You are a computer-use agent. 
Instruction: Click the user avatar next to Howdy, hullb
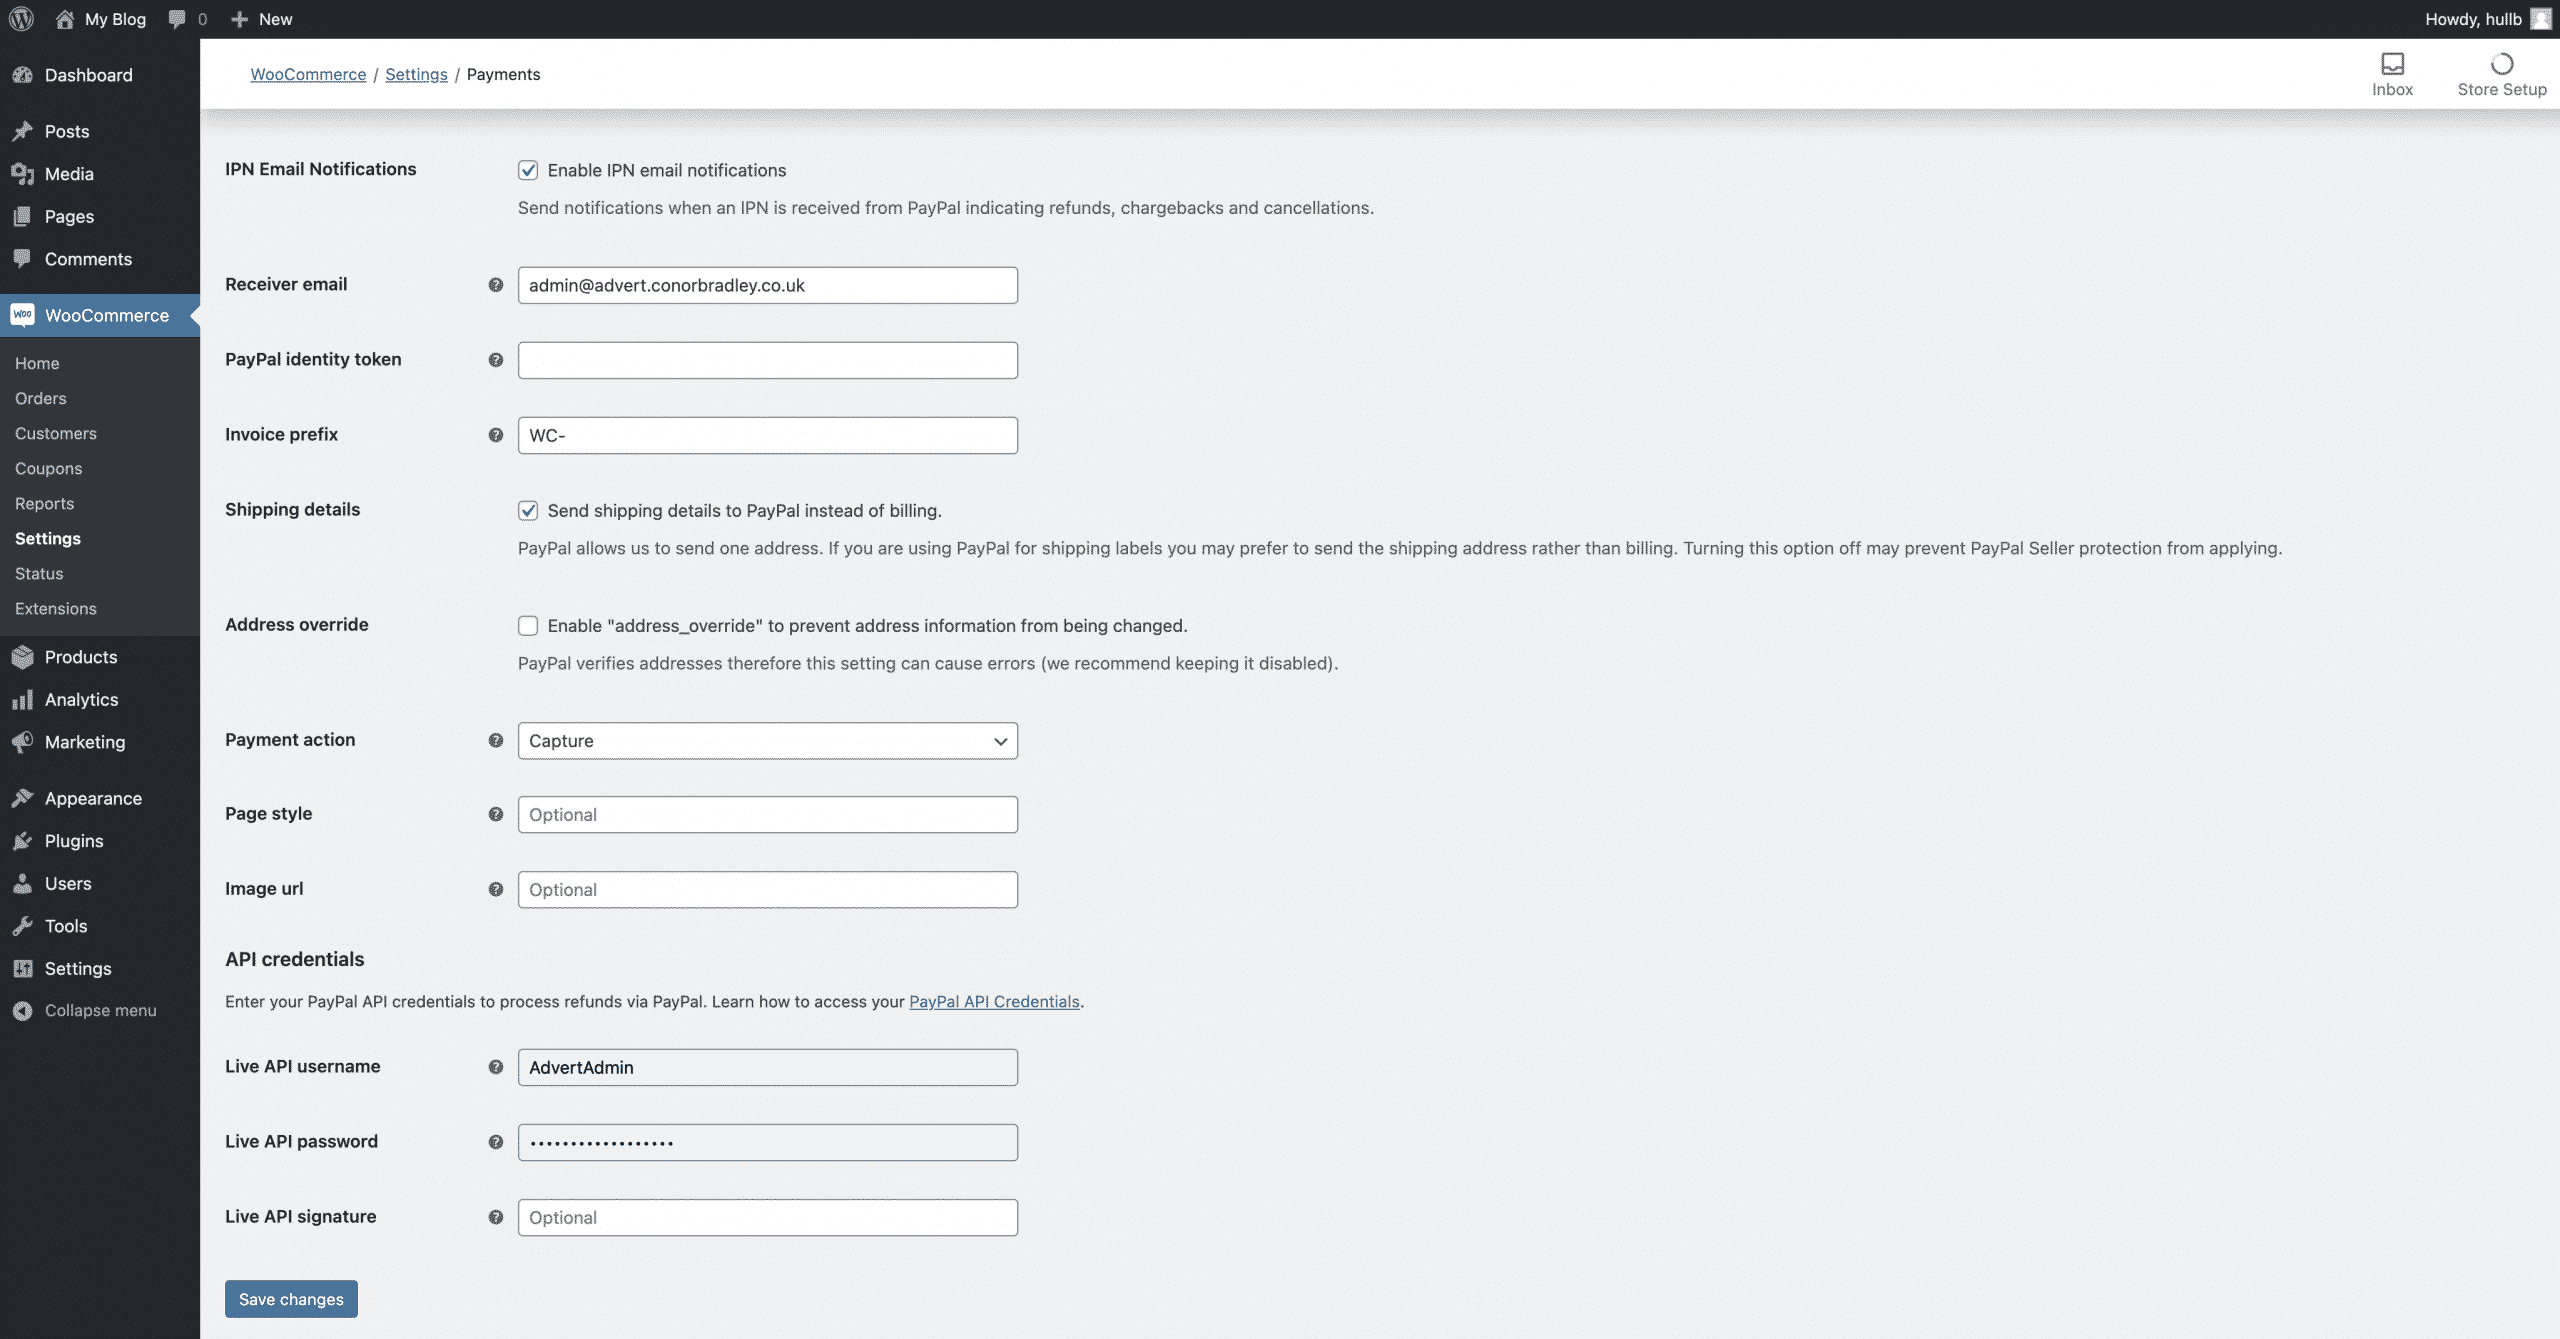click(x=2540, y=19)
